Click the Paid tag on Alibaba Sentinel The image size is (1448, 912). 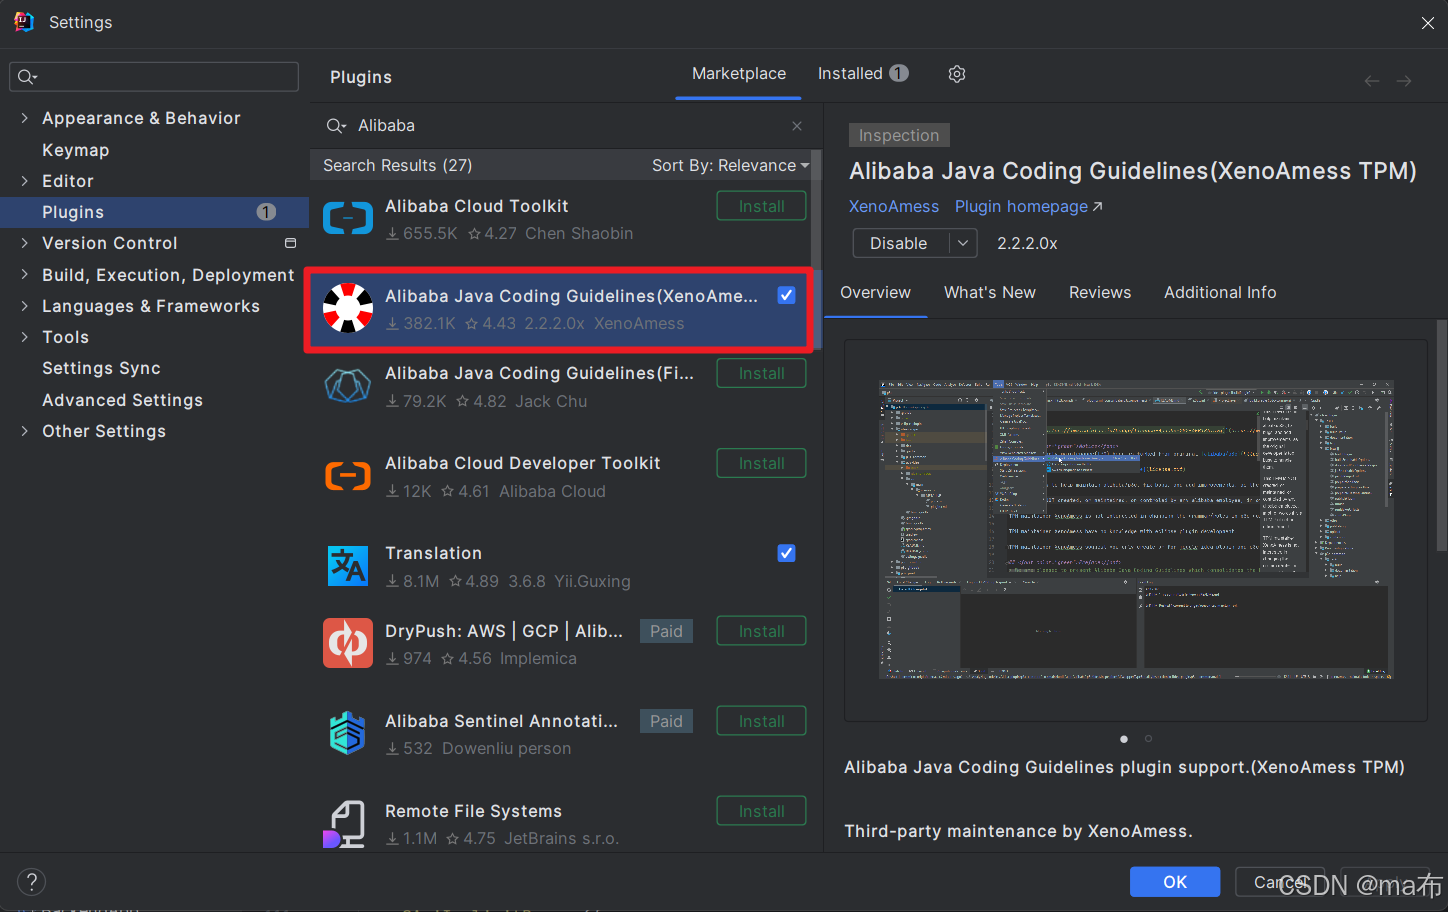[x=666, y=721]
